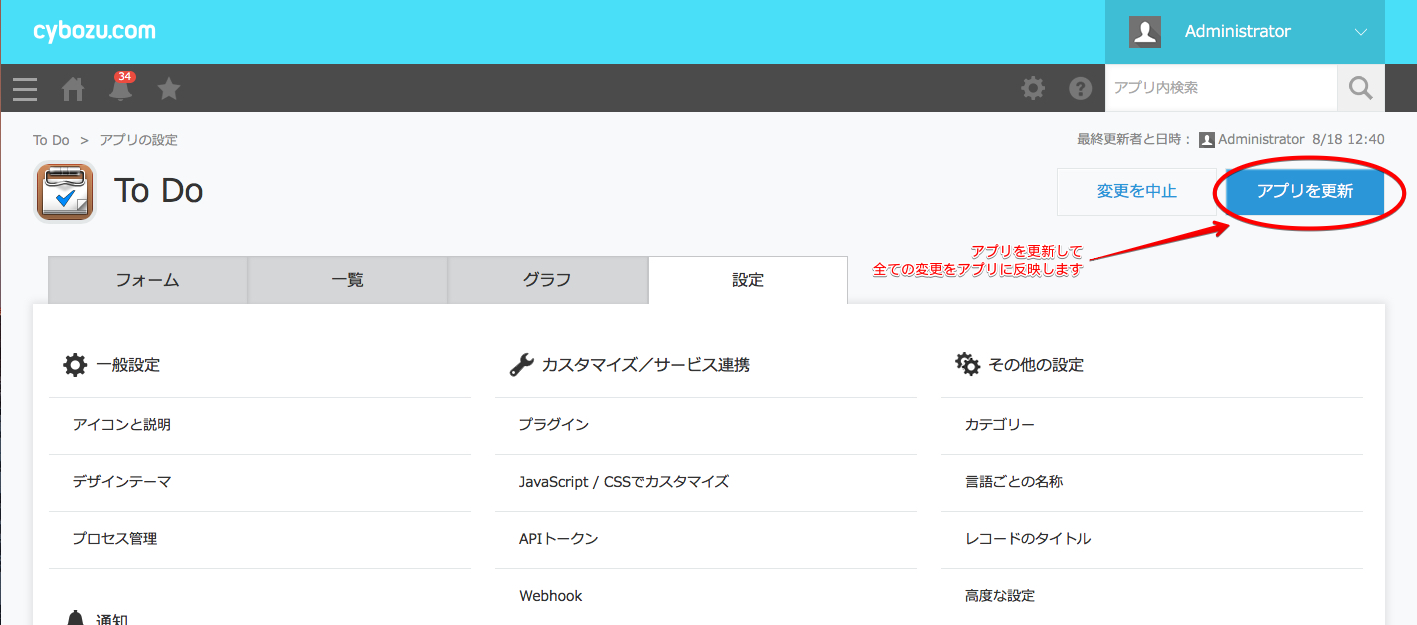The width and height of the screenshot is (1417, 625).
Task: Click the カスタマイズ／サービス連携 wrench icon
Action: (x=521, y=364)
